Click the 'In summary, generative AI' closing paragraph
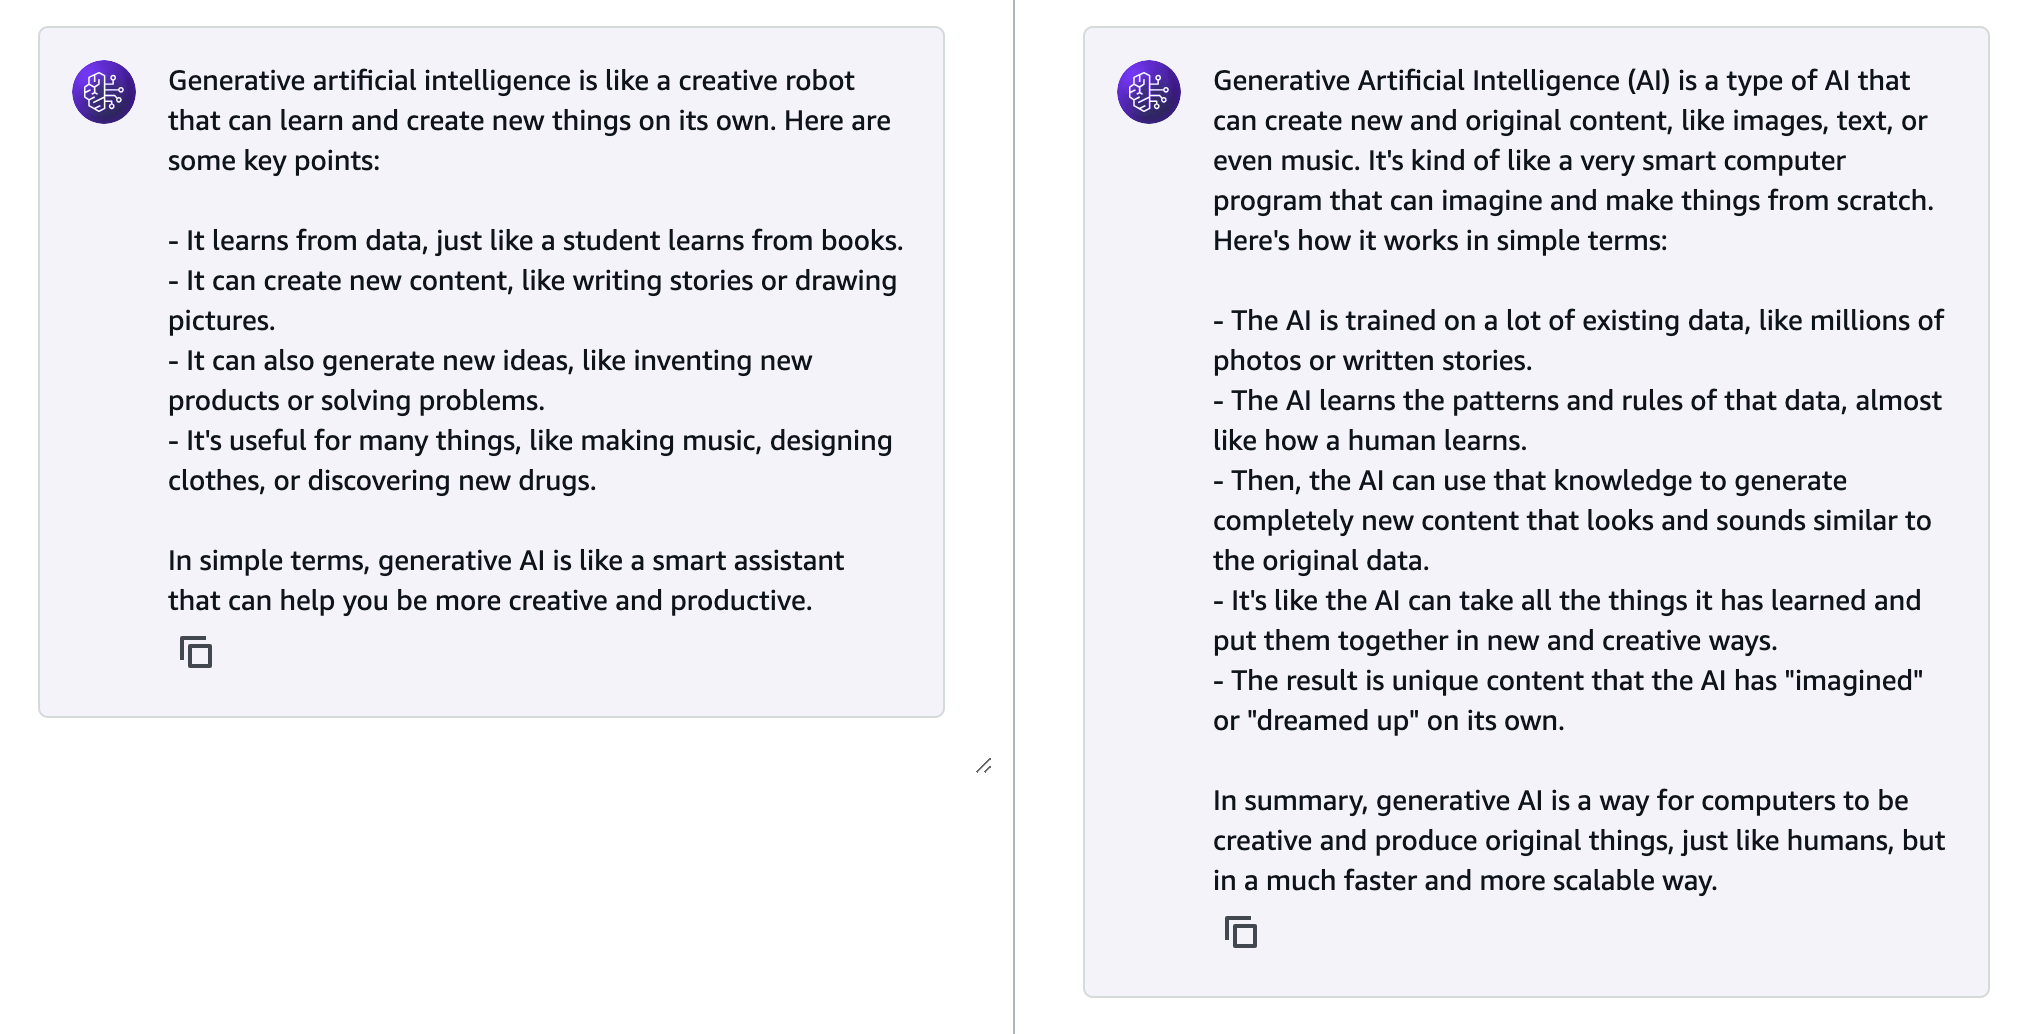 click(x=1579, y=840)
